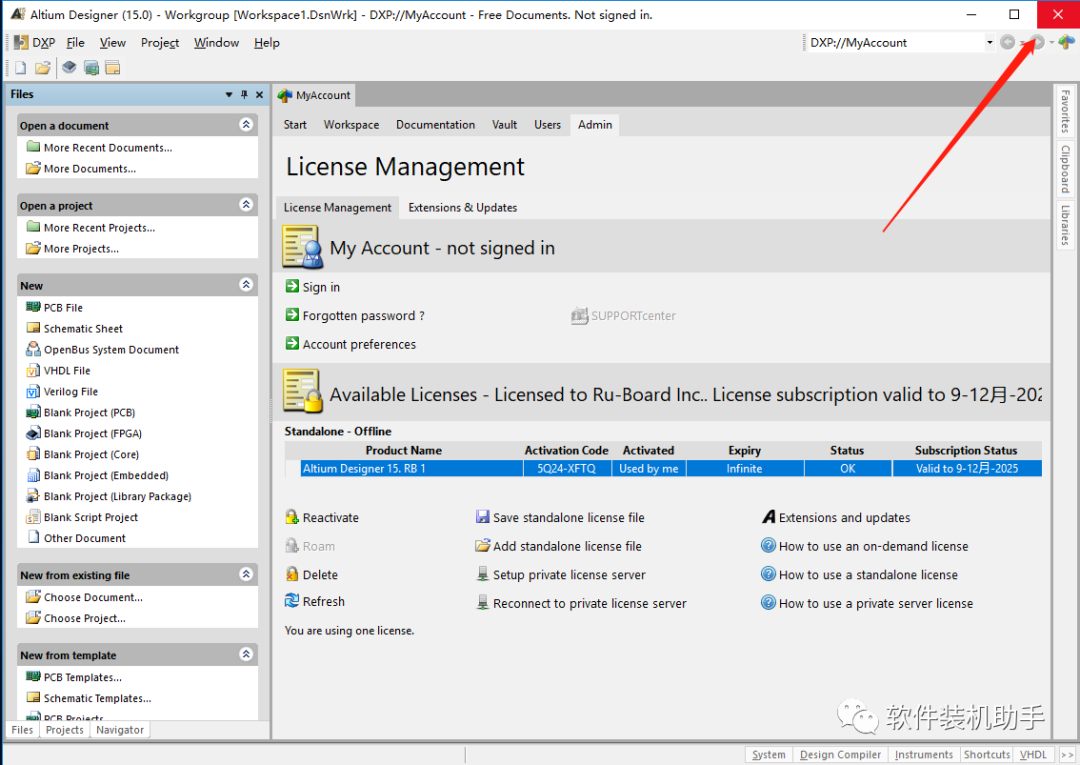Click the OpenBus System Document icon
The width and height of the screenshot is (1080, 765).
33,349
